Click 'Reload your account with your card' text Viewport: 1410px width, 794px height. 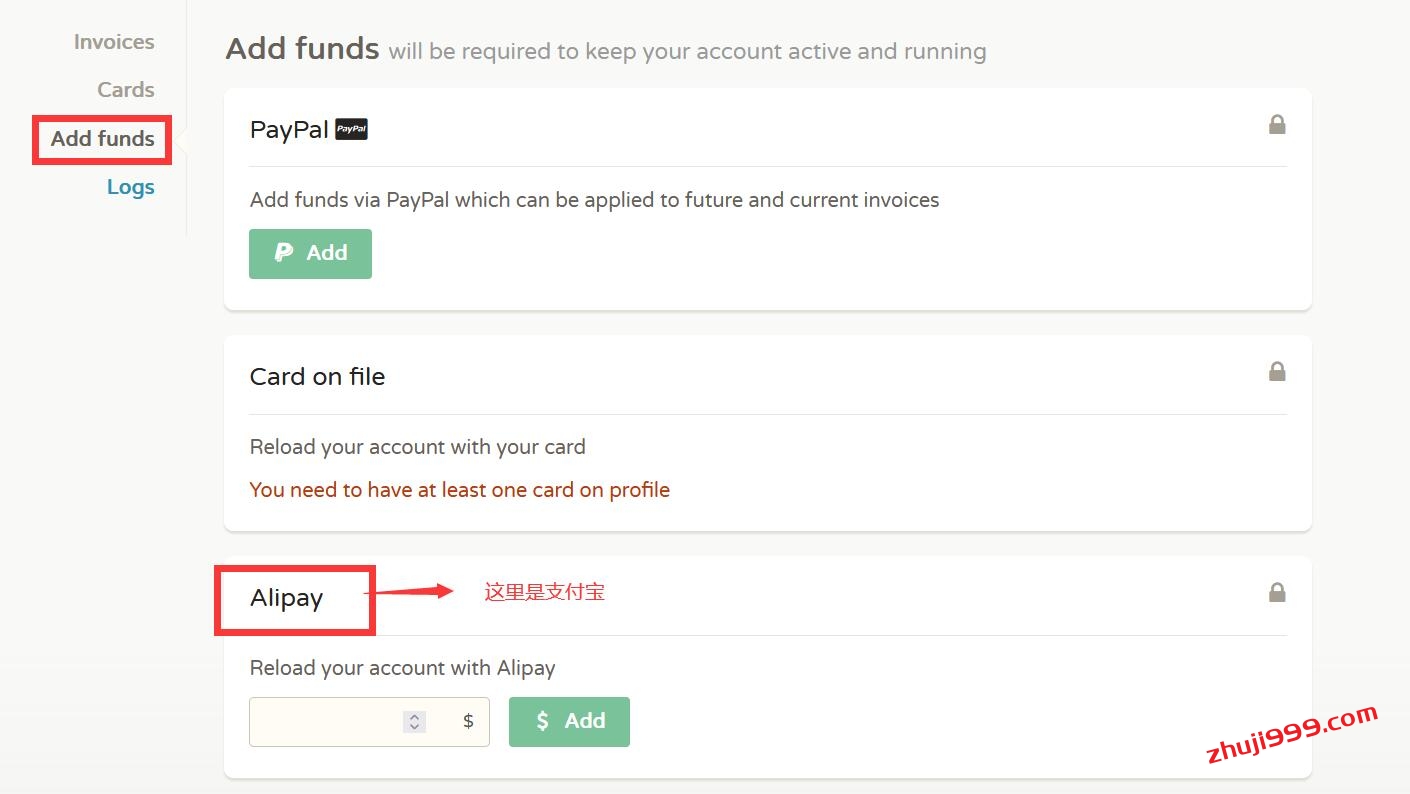pyautogui.click(x=417, y=447)
